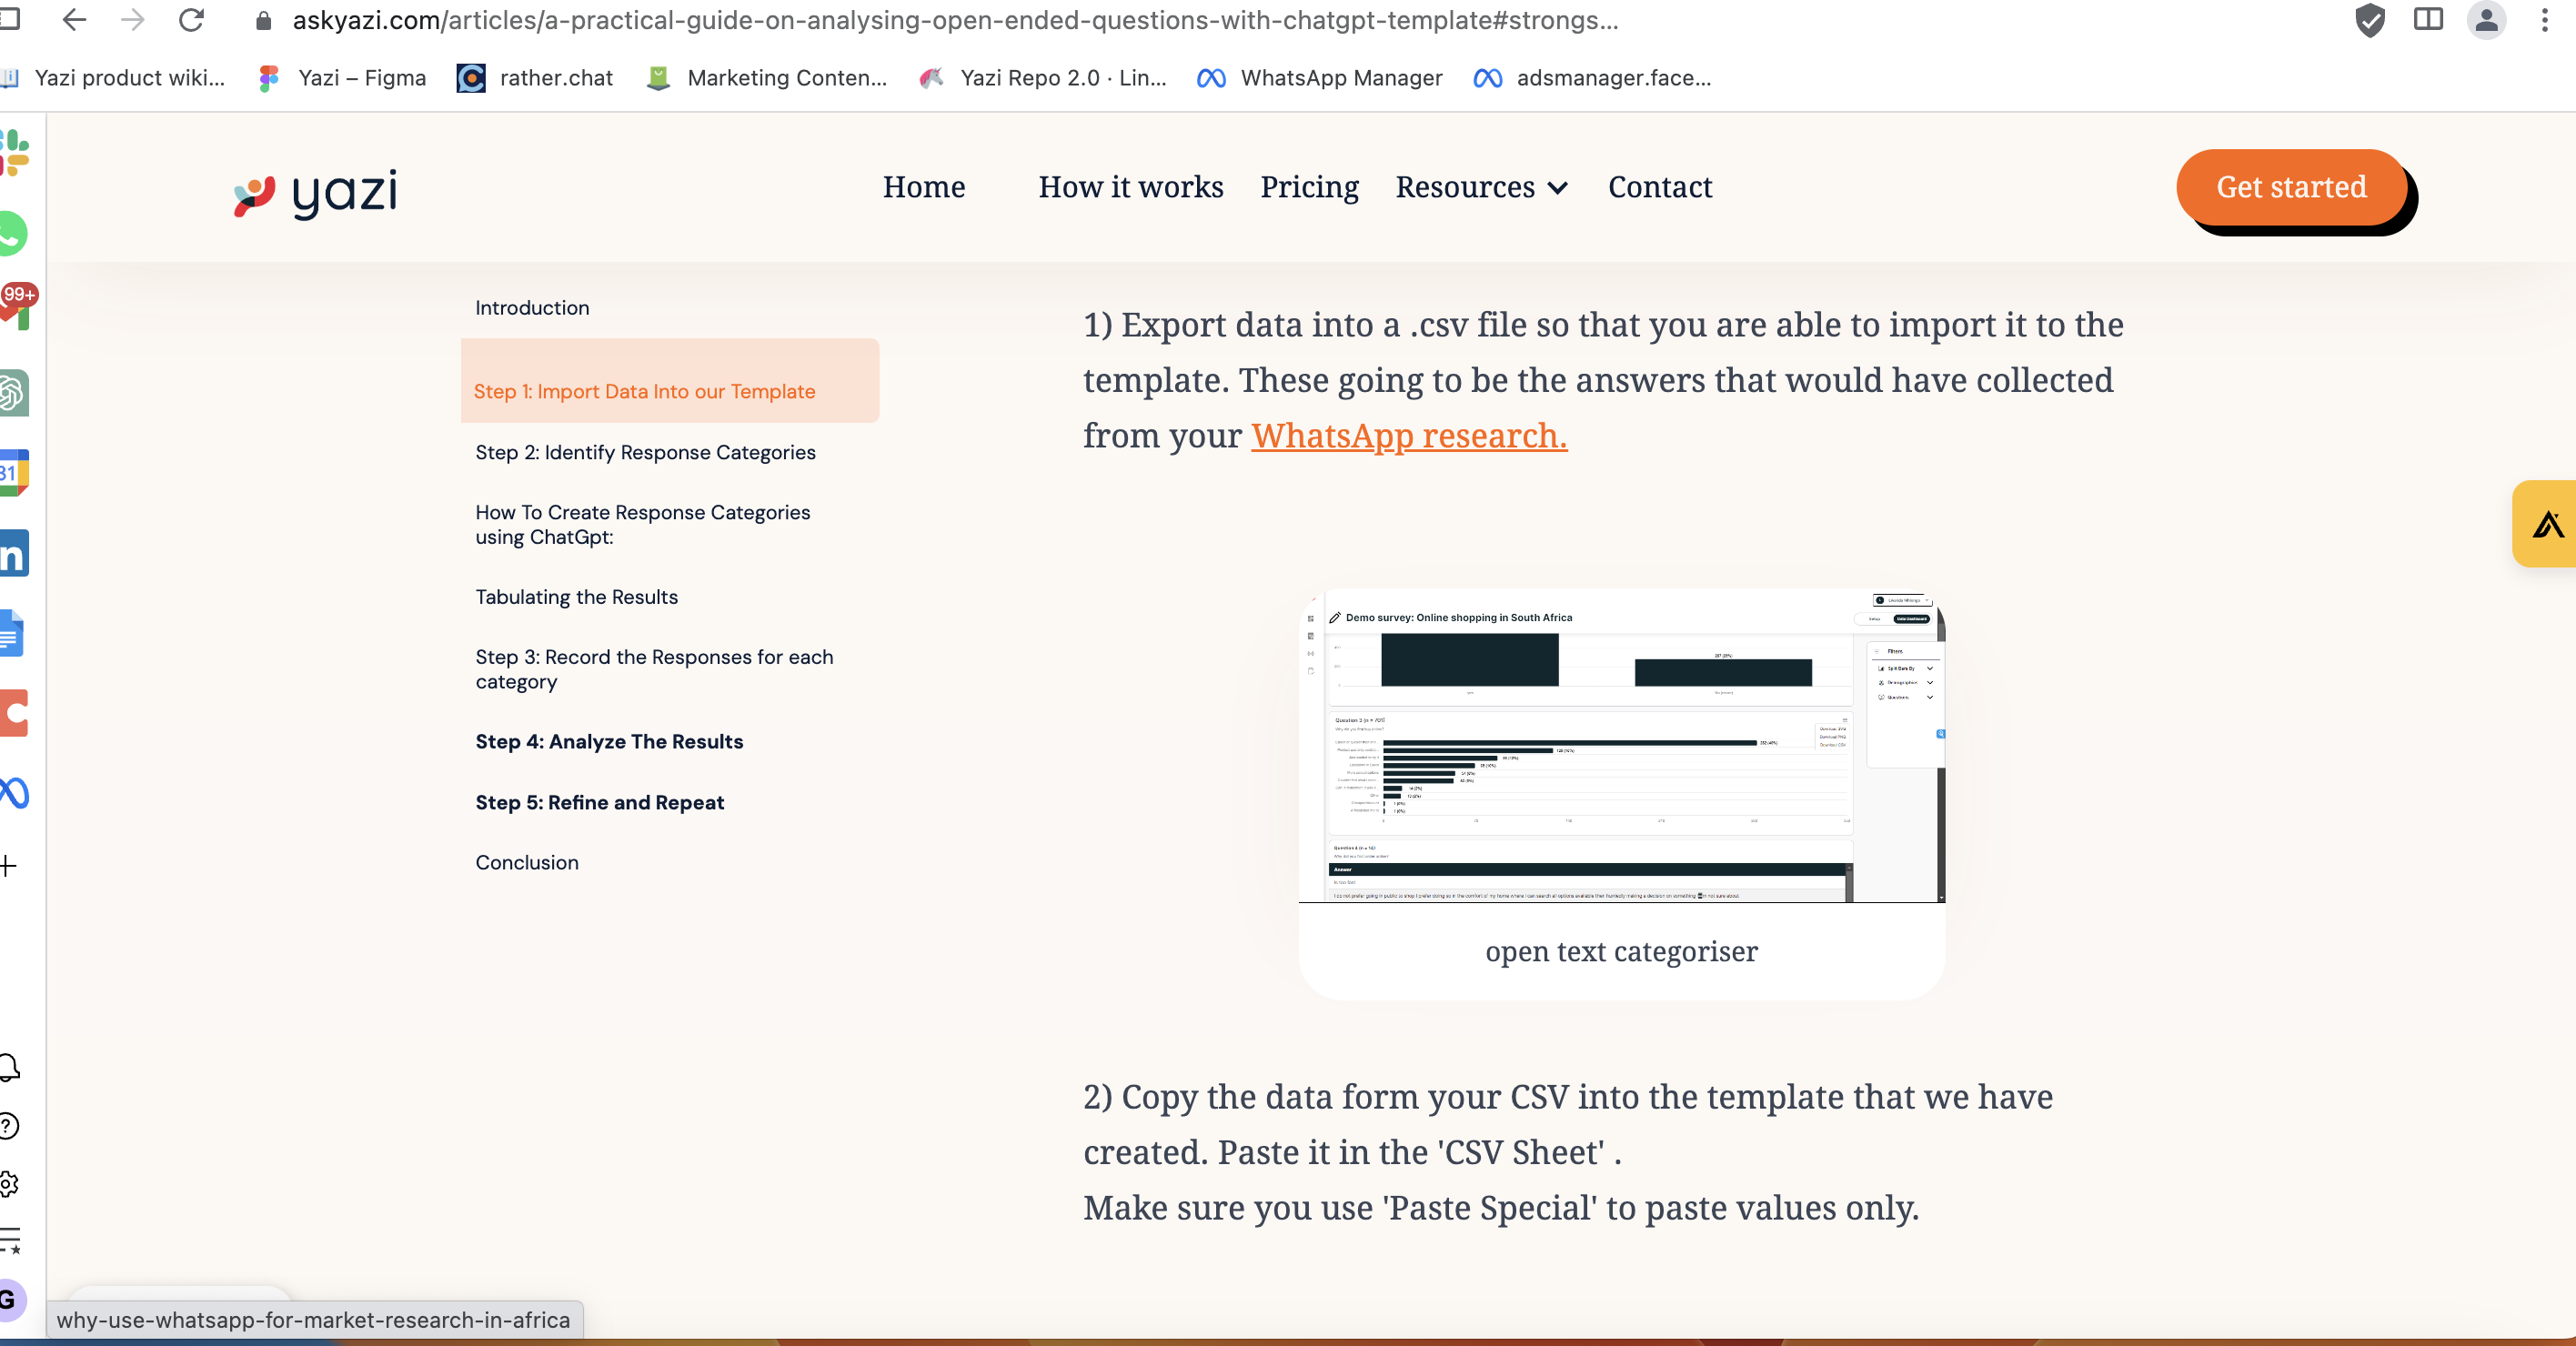The image size is (2576, 1346).
Task: Reload the current page
Action: tap(192, 21)
